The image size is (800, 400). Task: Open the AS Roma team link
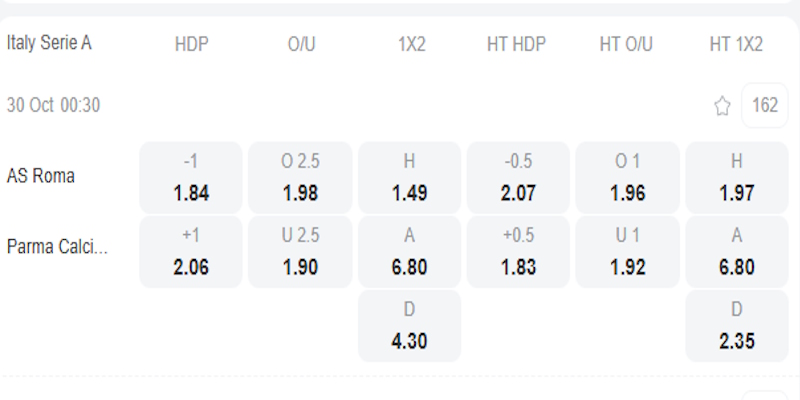tap(41, 176)
